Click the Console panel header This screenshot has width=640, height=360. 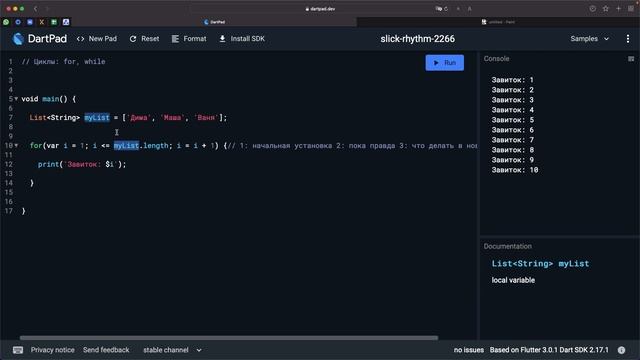coord(496,59)
